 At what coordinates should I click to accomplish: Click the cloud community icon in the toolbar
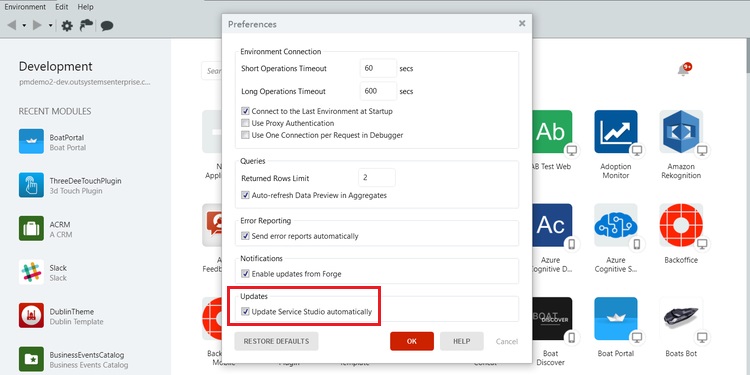click(x=87, y=25)
